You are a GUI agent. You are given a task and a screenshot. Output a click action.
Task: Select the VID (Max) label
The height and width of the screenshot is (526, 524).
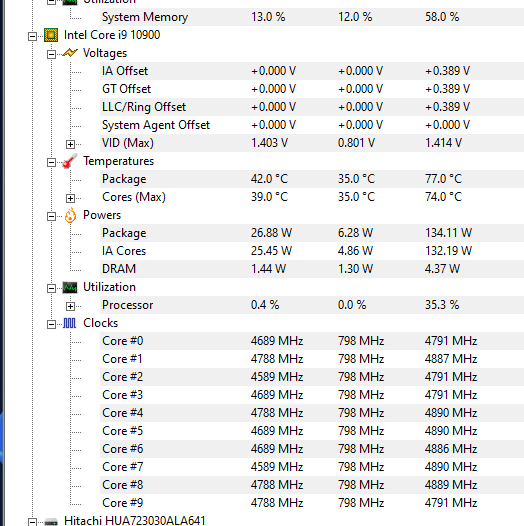tap(128, 143)
